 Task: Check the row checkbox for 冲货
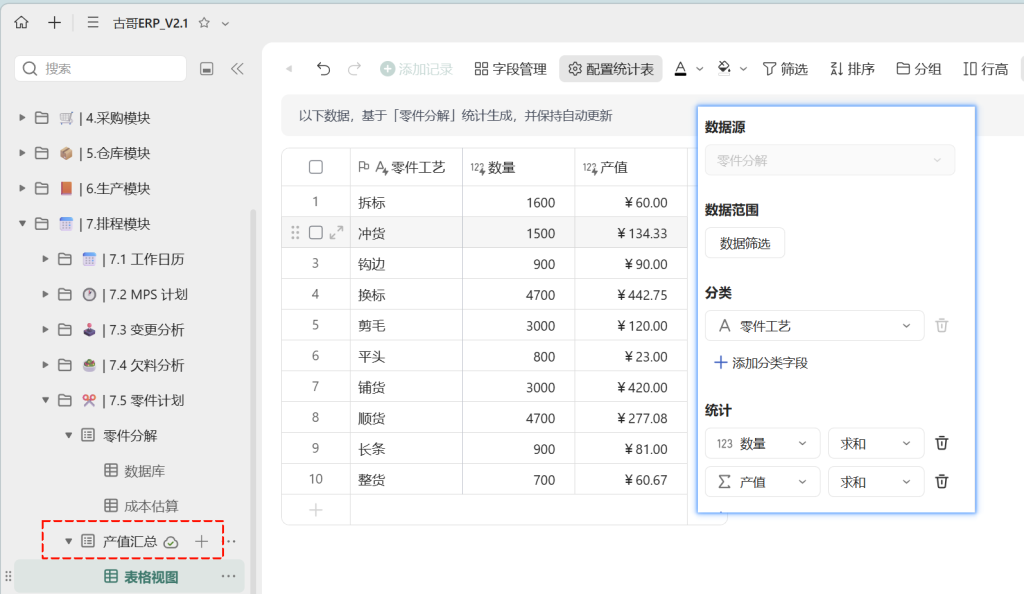point(315,232)
